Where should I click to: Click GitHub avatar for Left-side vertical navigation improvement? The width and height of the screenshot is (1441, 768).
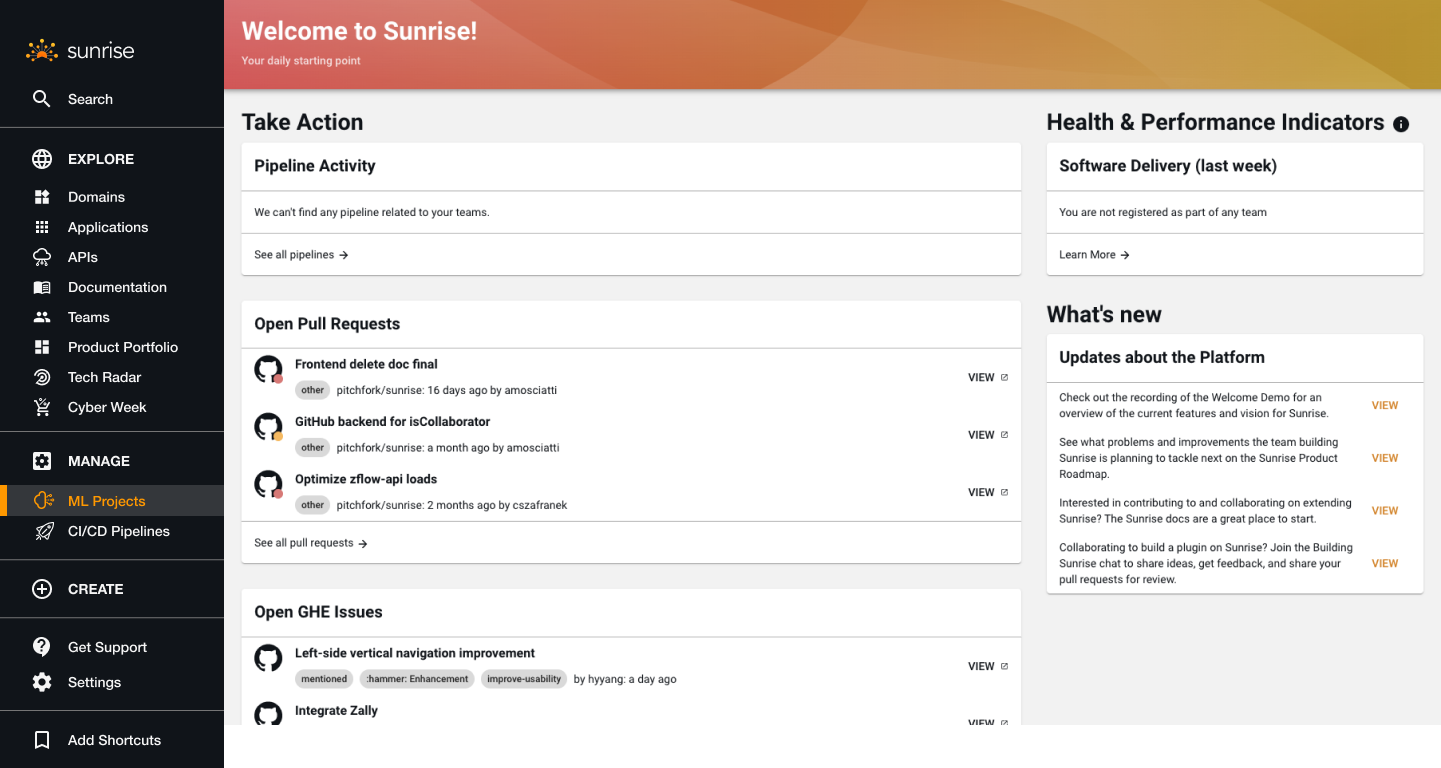point(268,658)
